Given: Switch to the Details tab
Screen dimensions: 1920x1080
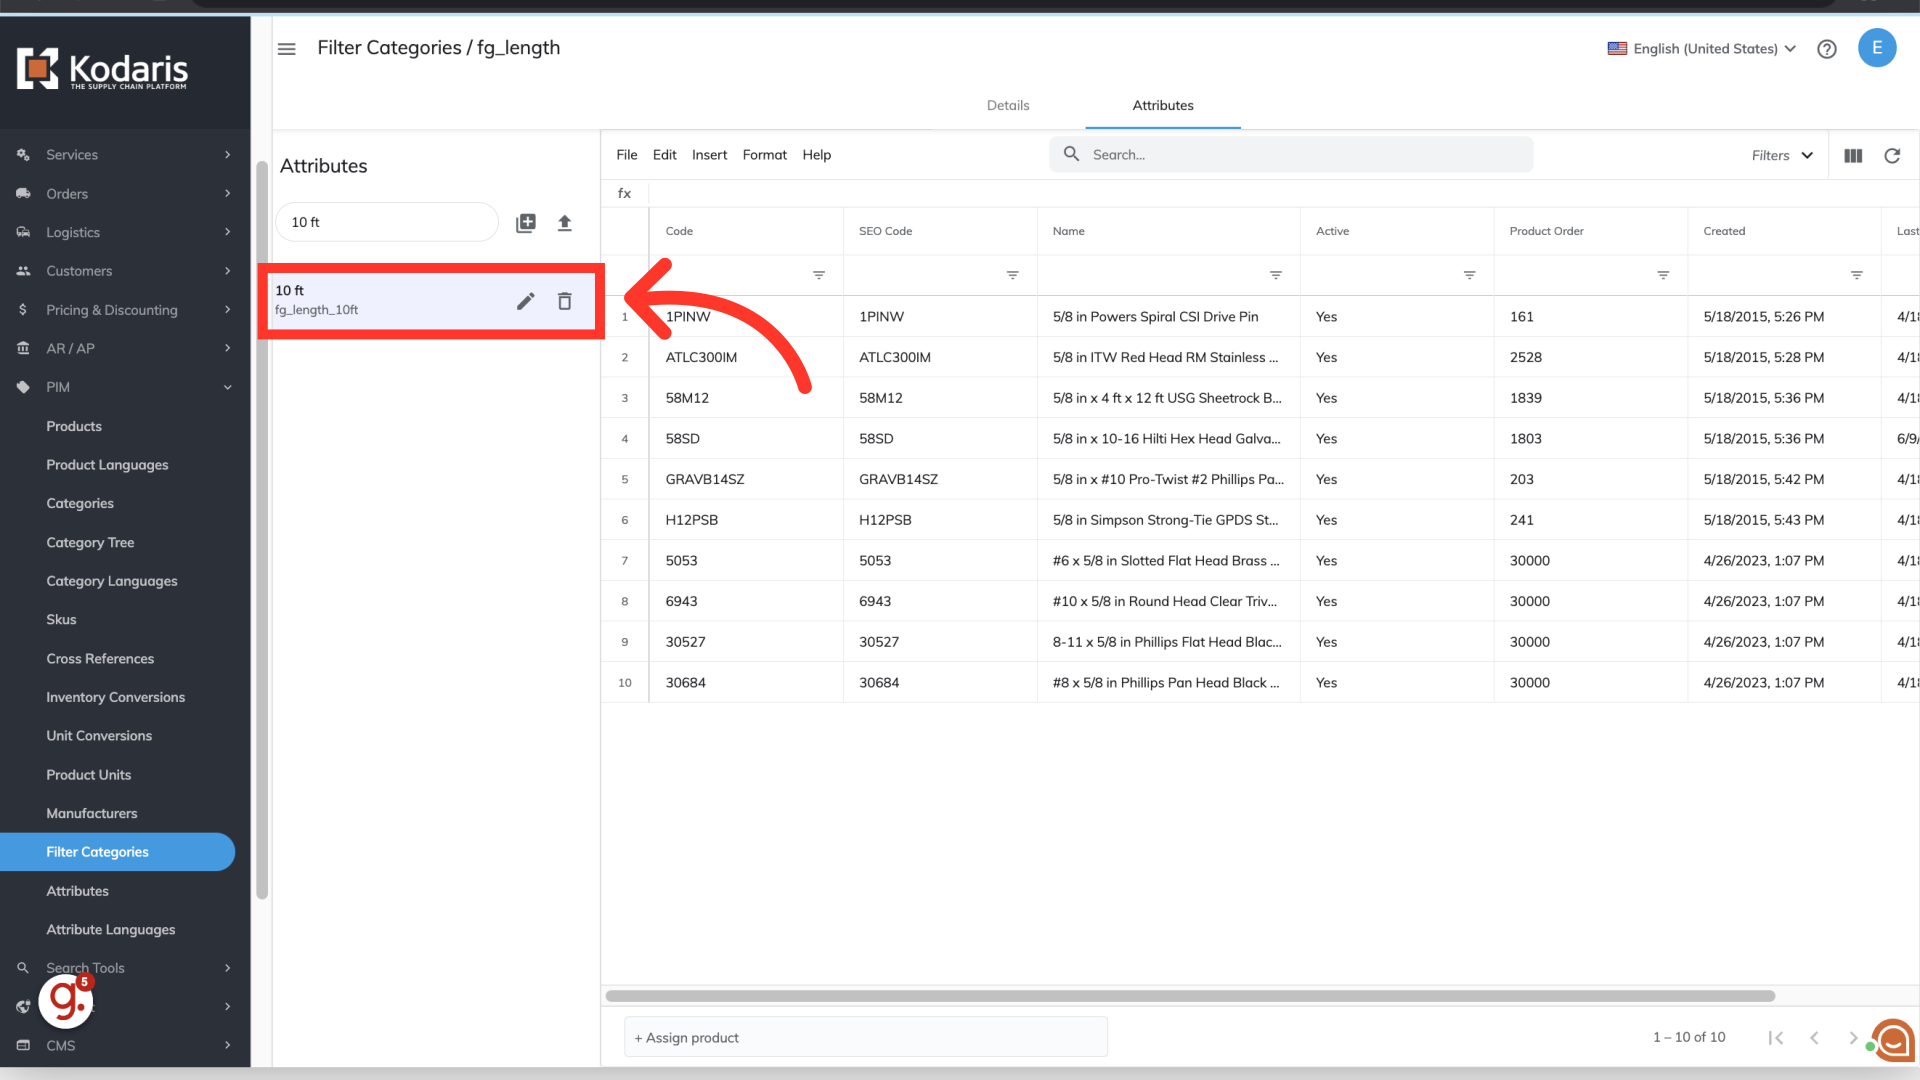Looking at the screenshot, I should [1008, 106].
